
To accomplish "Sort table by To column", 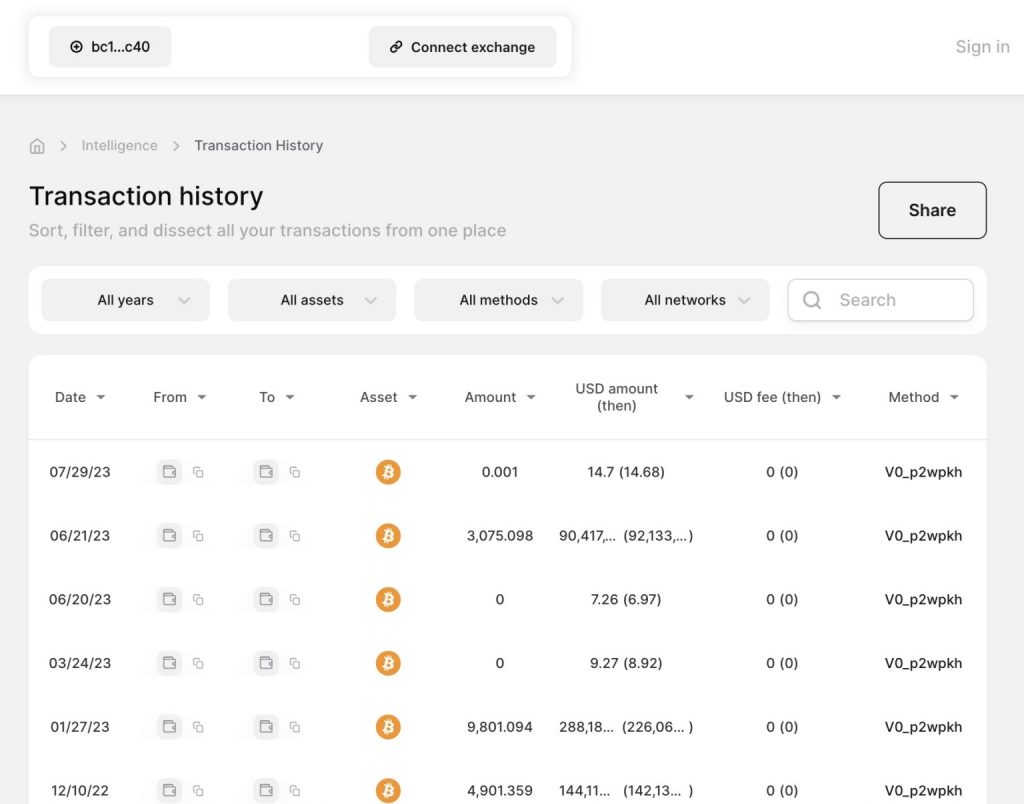I will [276, 397].
